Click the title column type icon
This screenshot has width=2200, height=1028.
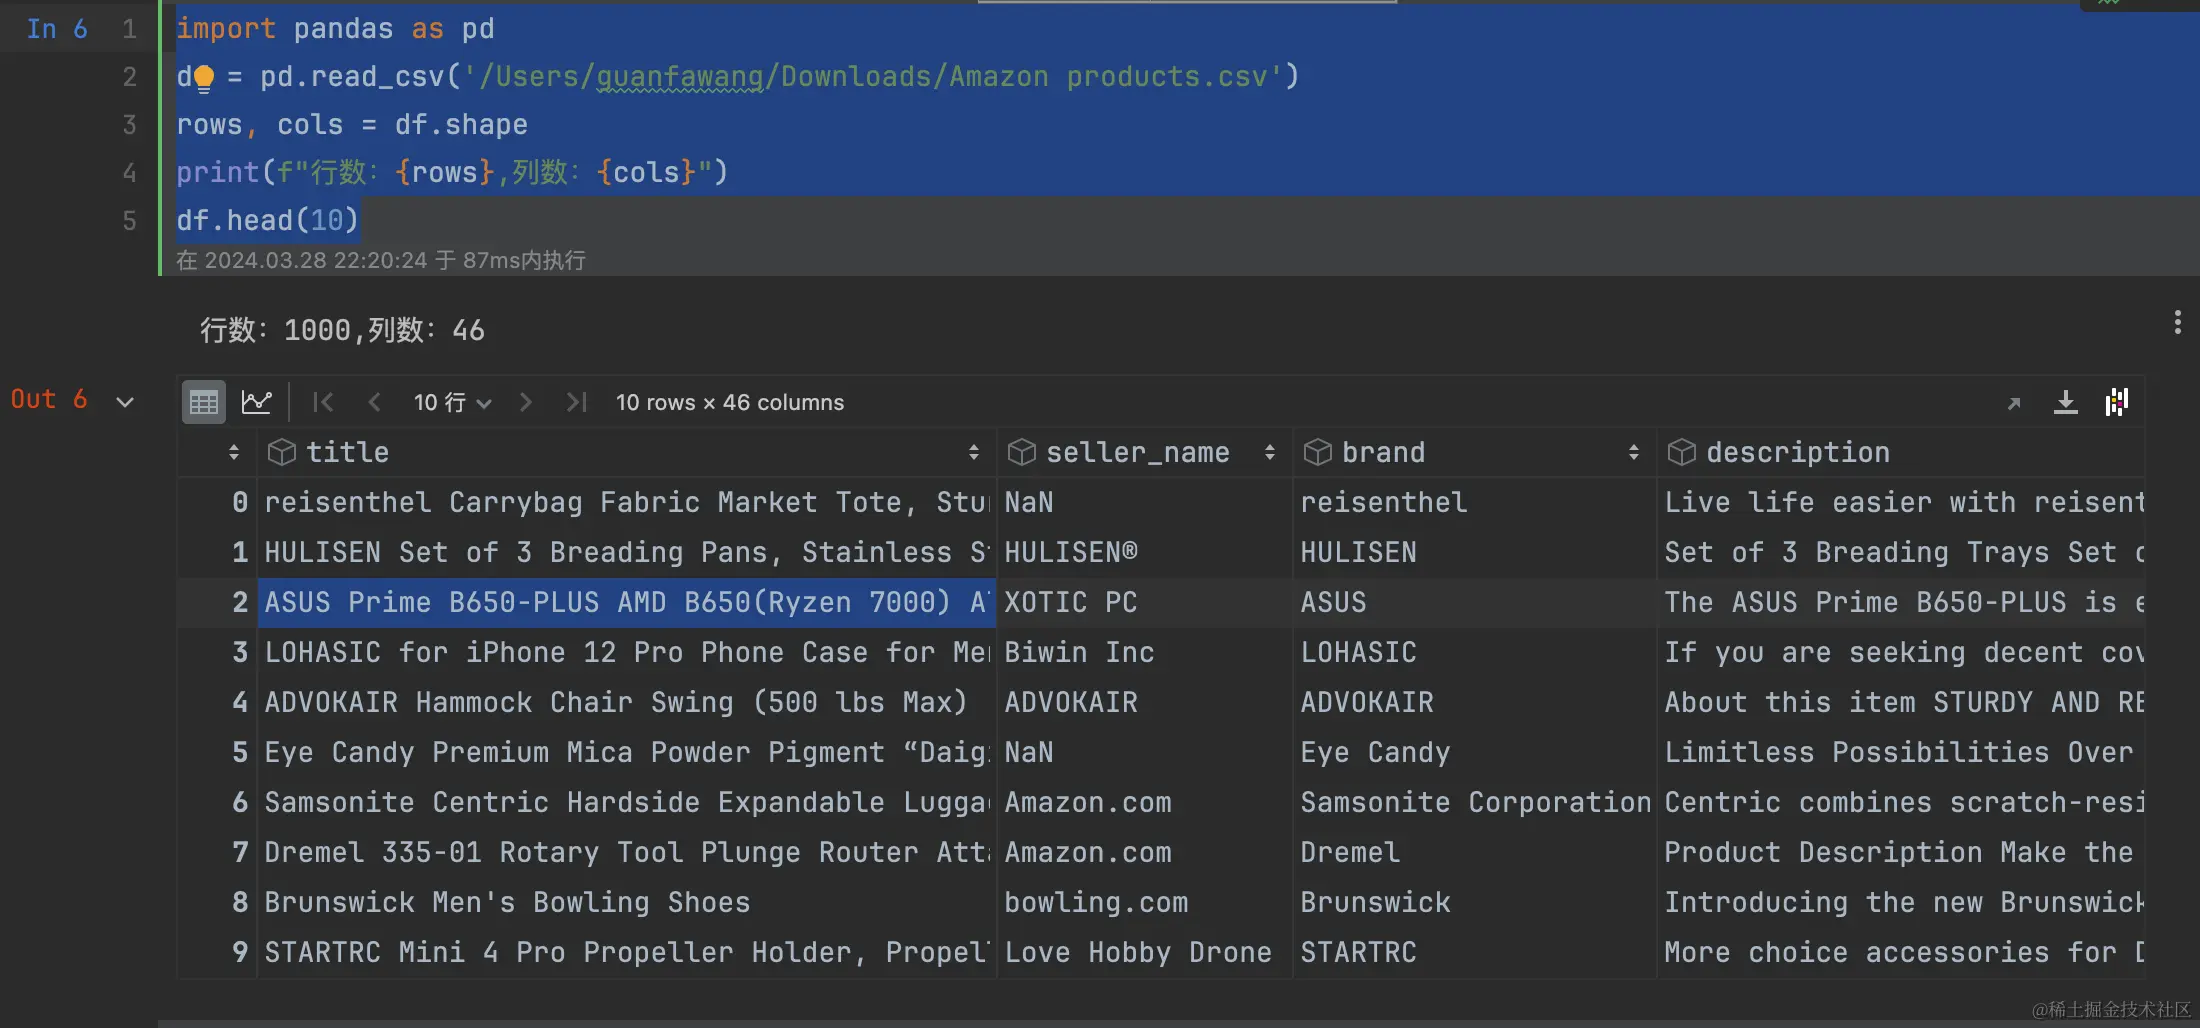pyautogui.click(x=282, y=452)
